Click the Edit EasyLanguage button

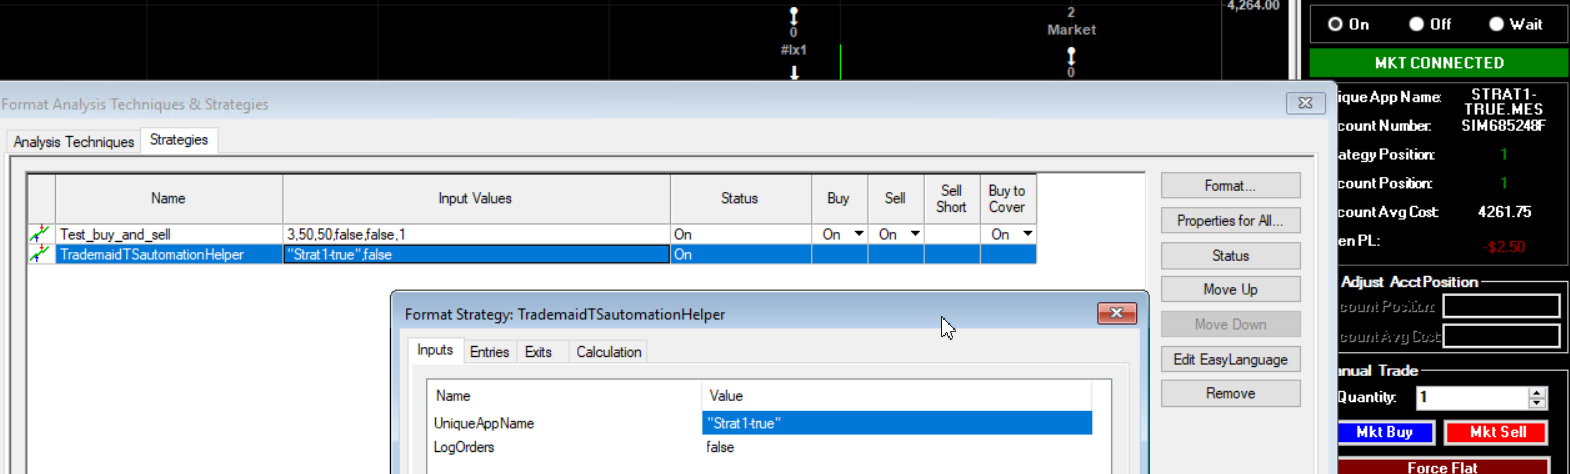pos(1230,360)
